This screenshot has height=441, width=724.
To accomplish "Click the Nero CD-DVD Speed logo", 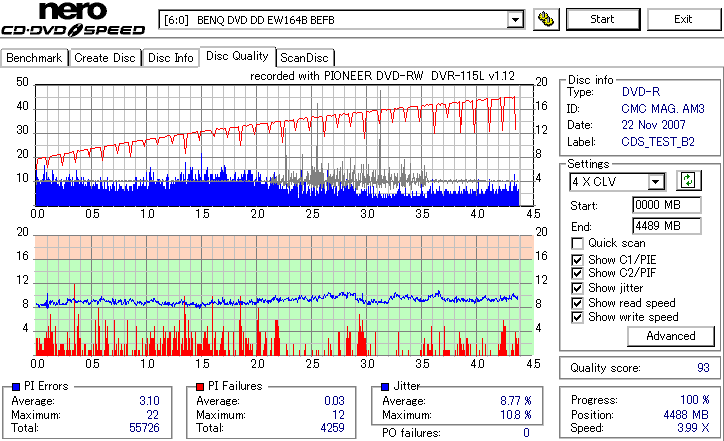I will (72, 19).
